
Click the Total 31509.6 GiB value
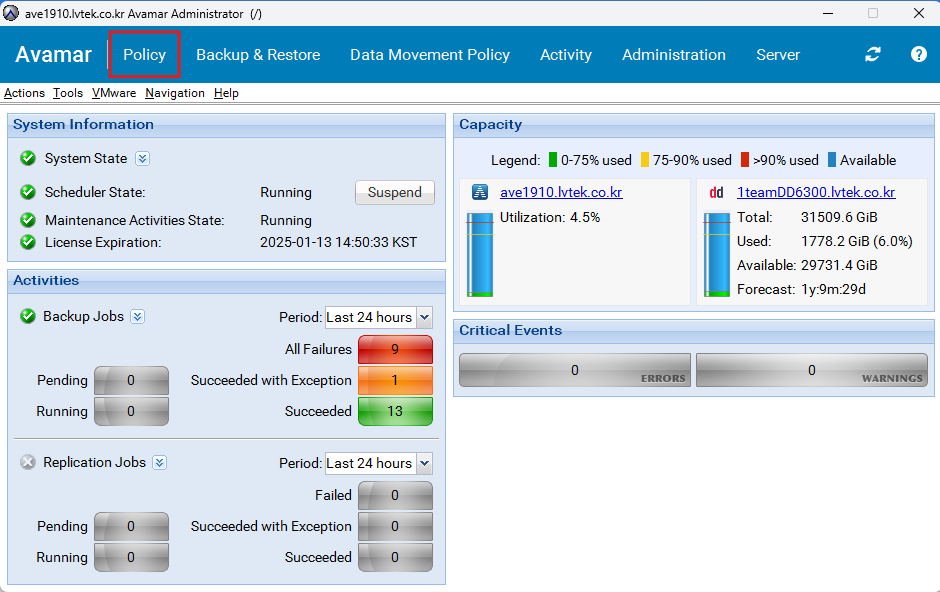[x=839, y=218]
